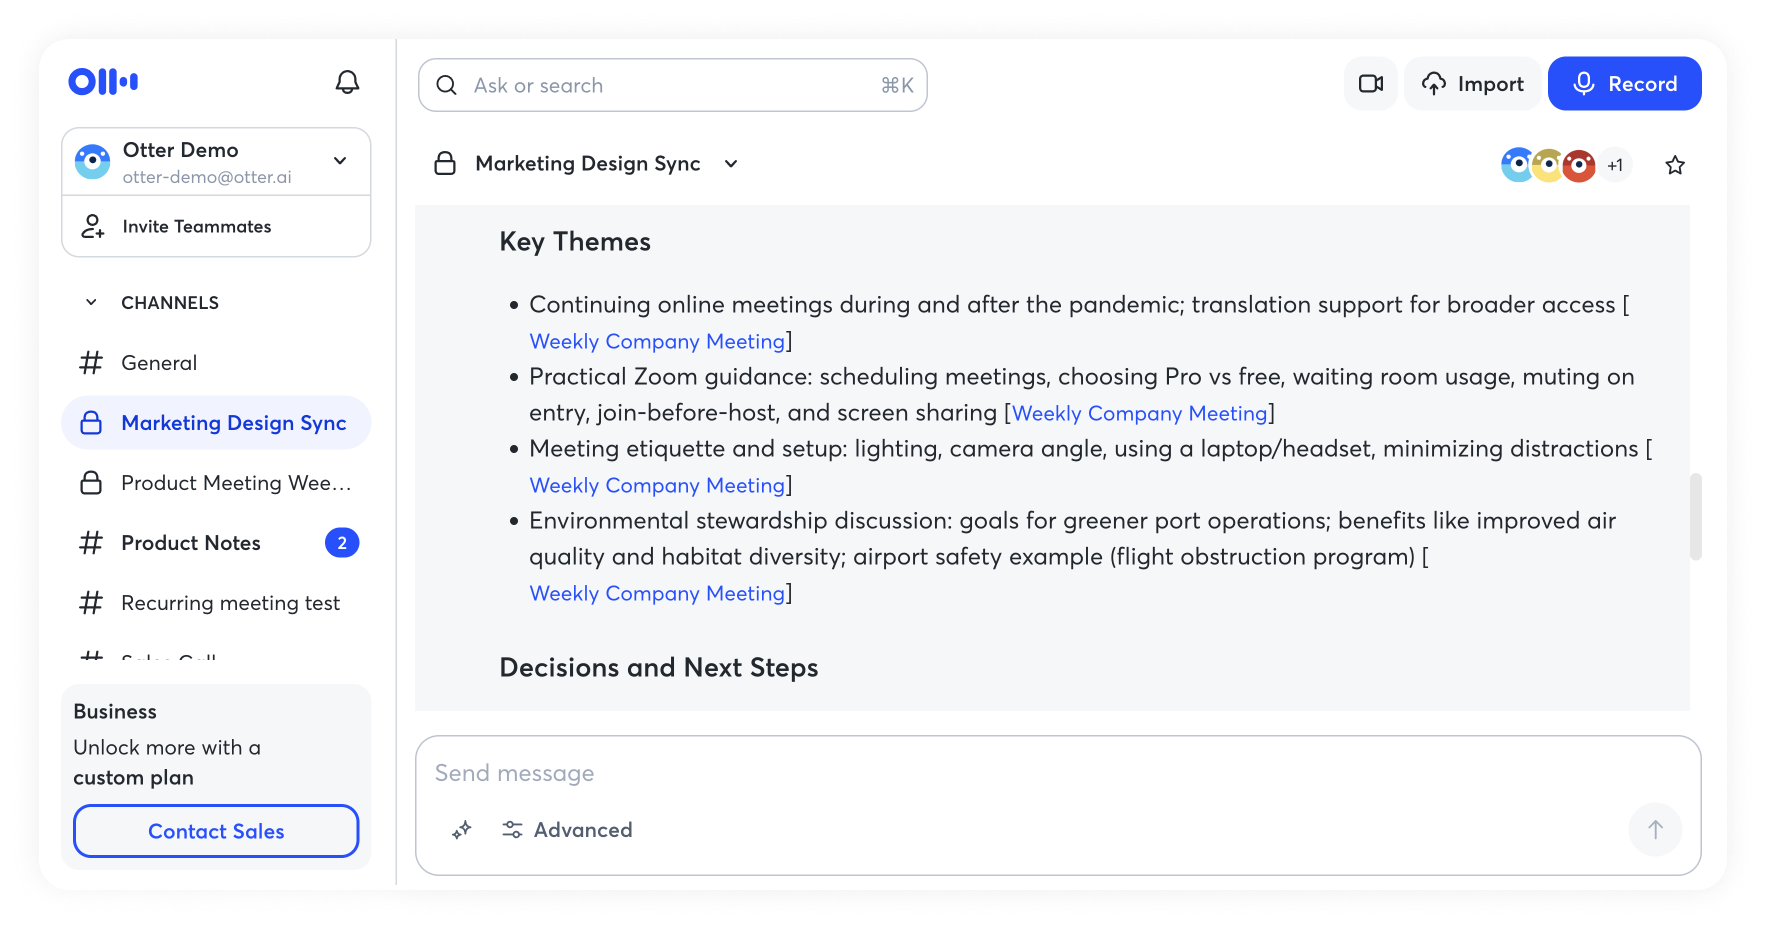Image resolution: width=1766 pixels, height=929 pixels.
Task: Open the notifications bell
Action: 347,82
